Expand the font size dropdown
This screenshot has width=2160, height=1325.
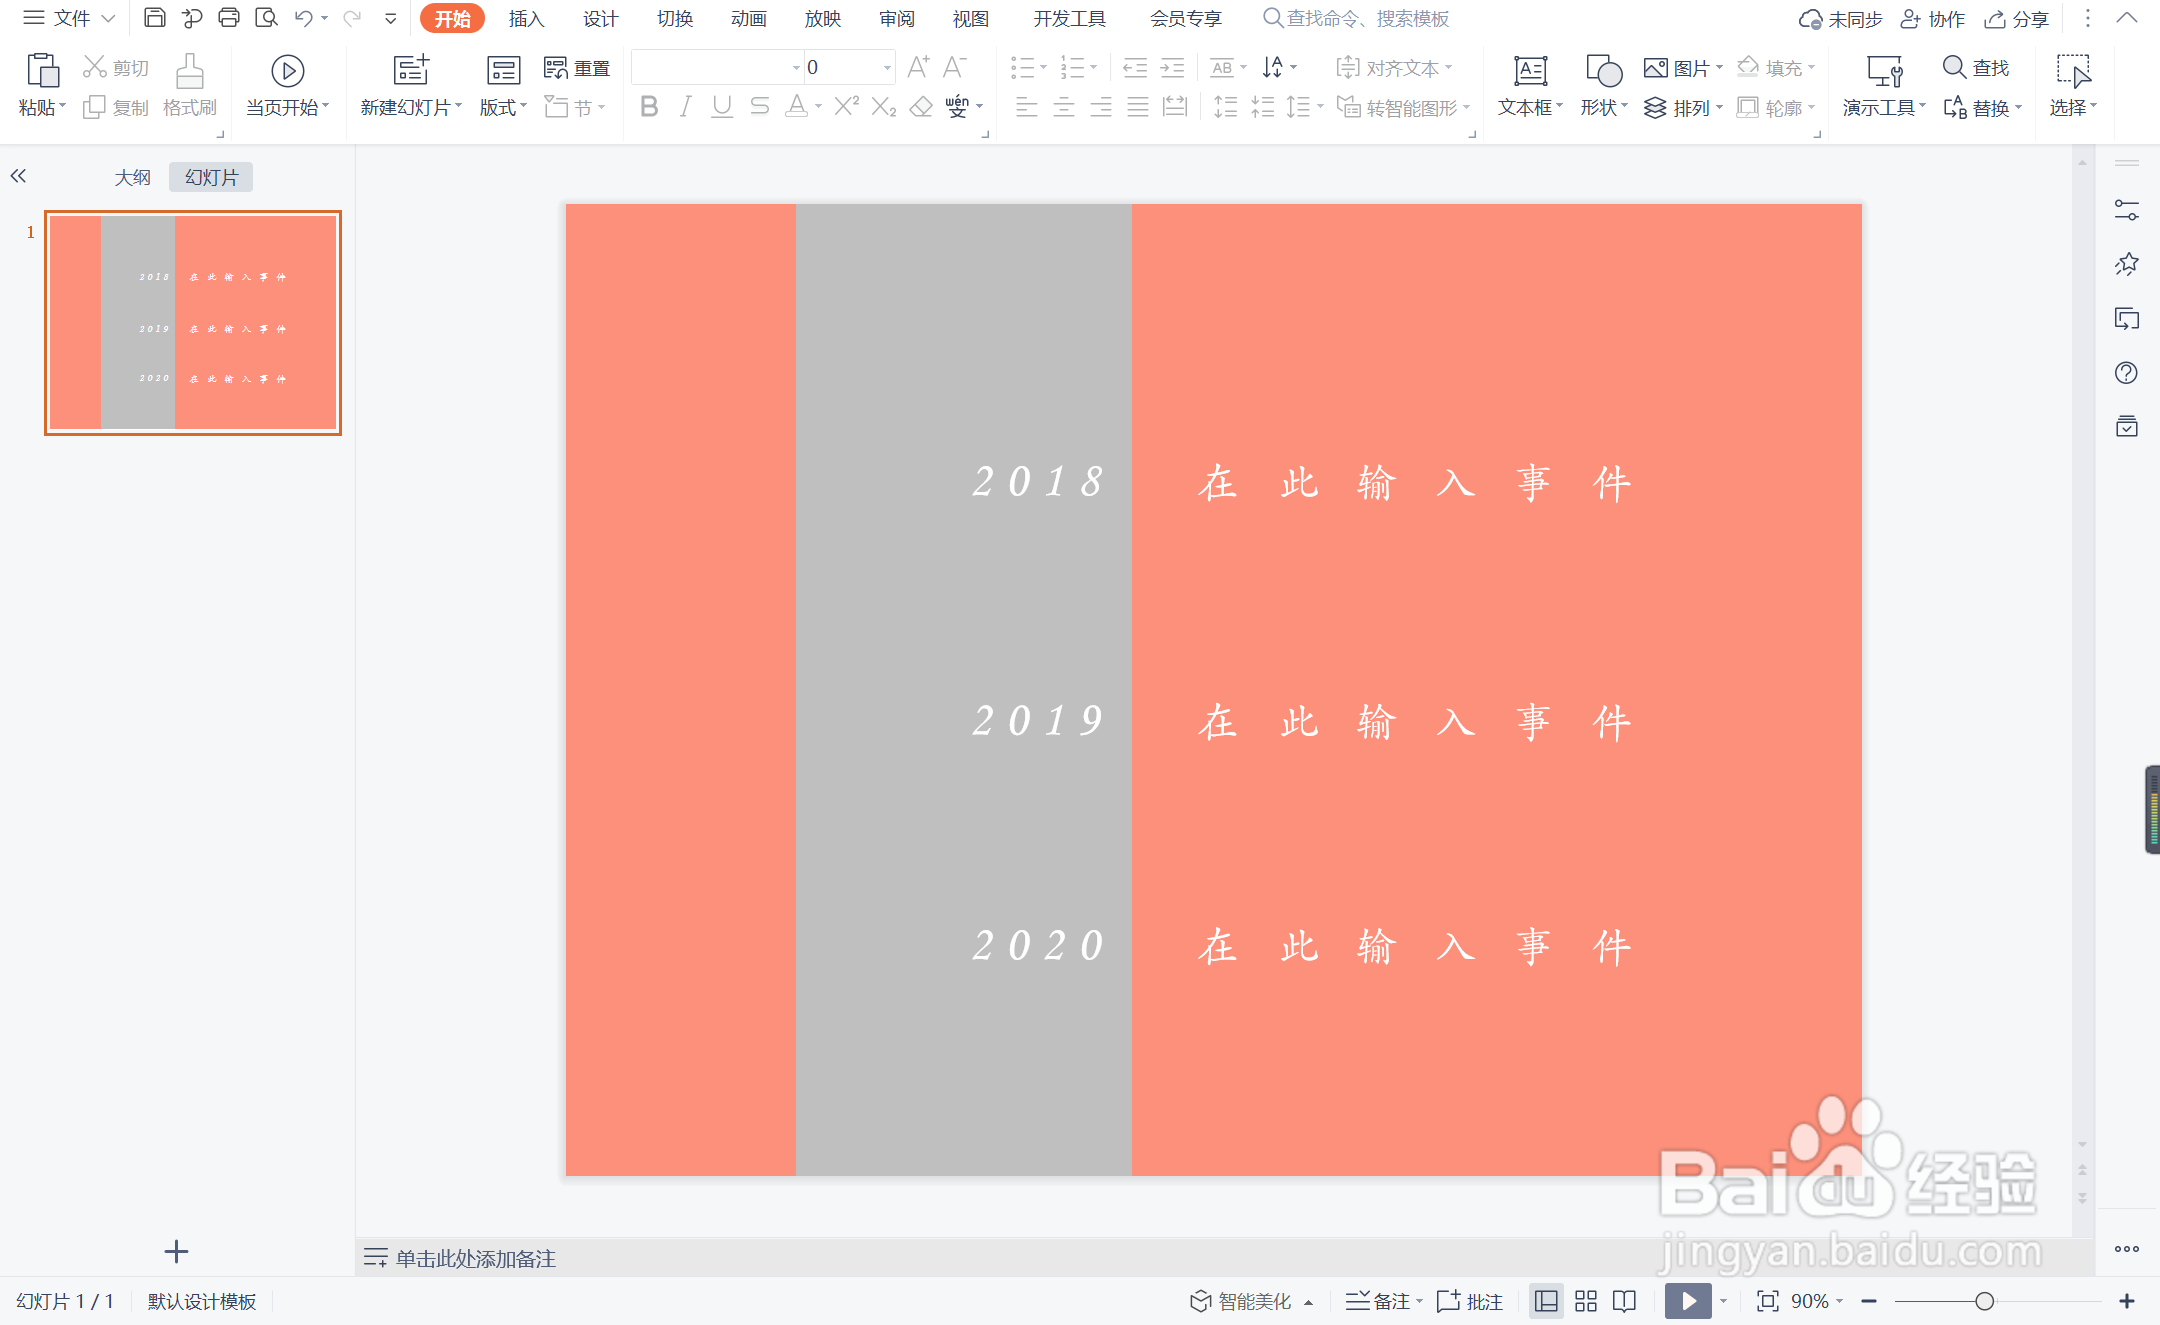point(887,67)
